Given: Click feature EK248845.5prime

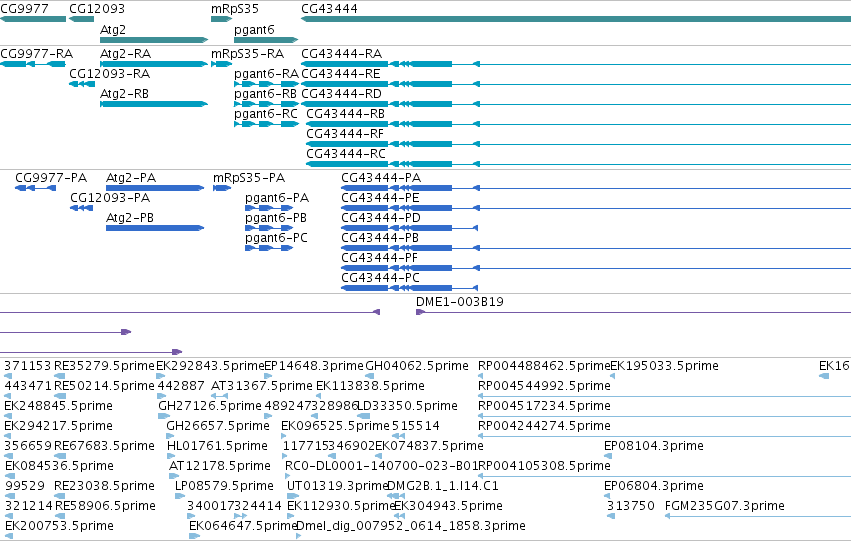Looking at the screenshot, I should click(59, 406).
